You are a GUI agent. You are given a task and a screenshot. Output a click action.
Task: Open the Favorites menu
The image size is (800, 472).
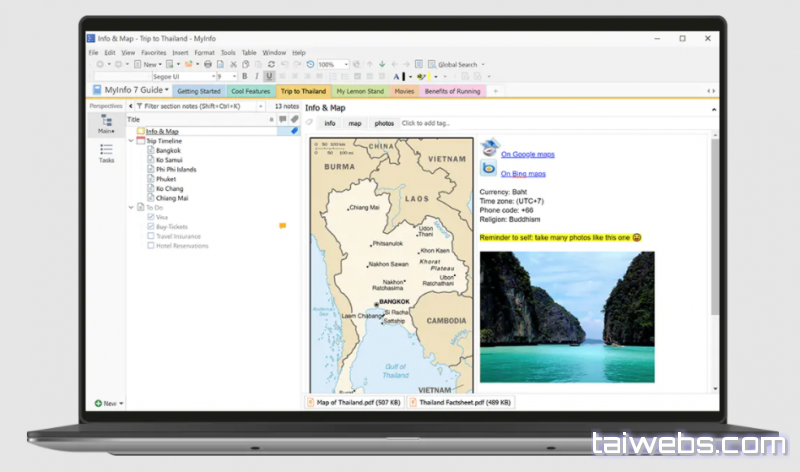point(153,52)
